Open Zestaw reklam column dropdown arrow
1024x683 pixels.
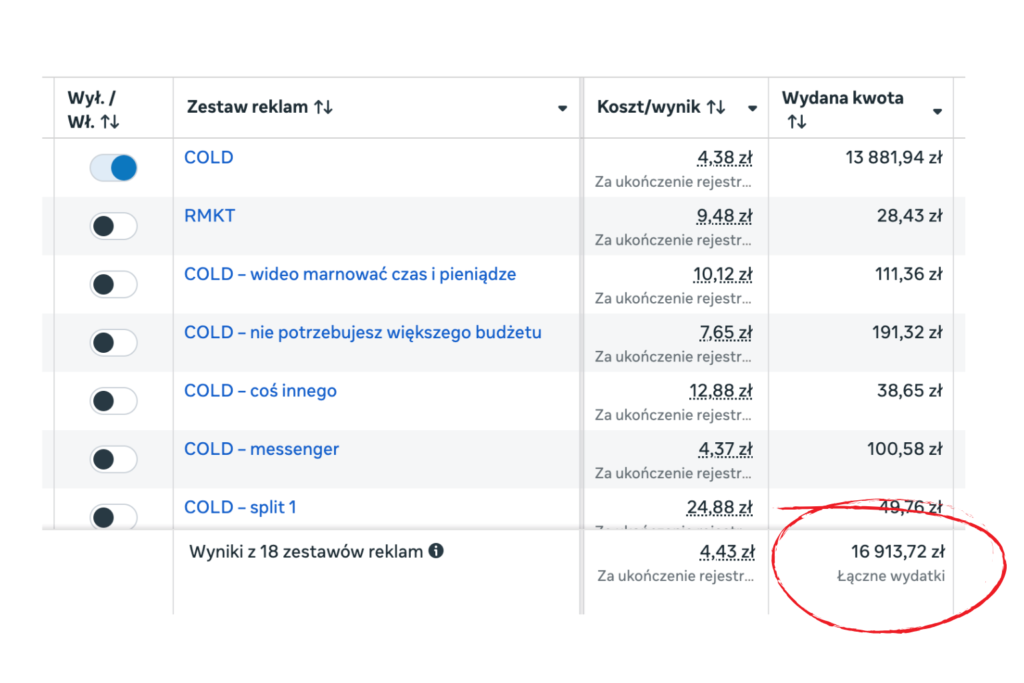(x=562, y=109)
